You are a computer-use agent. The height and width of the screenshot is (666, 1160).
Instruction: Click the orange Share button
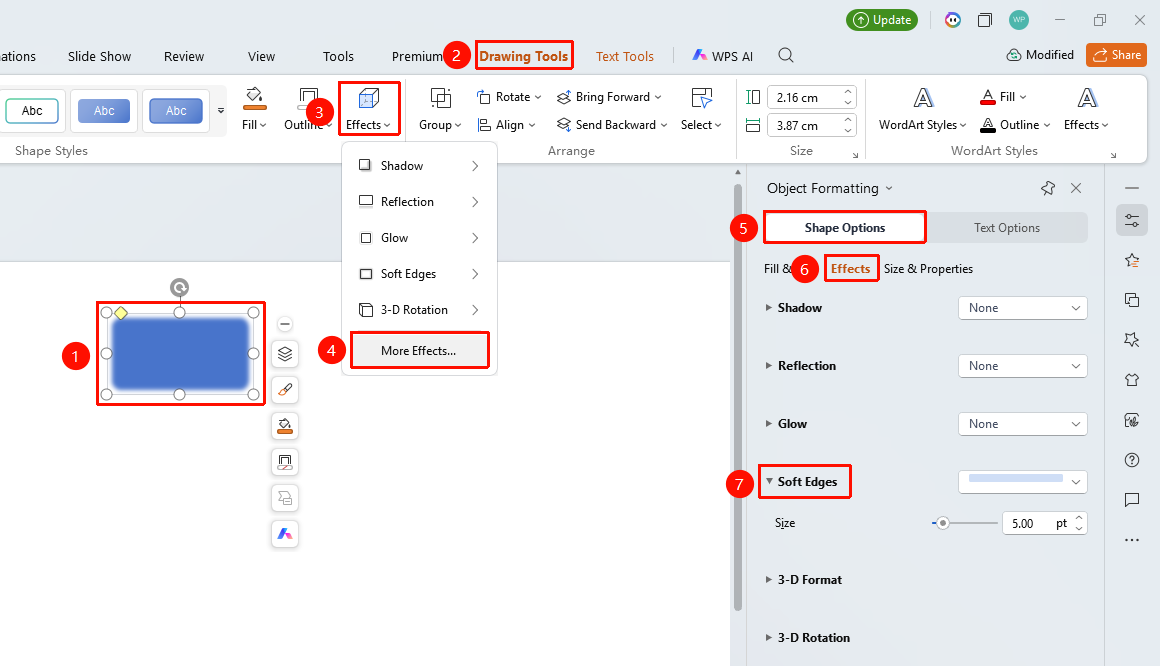[1116, 55]
